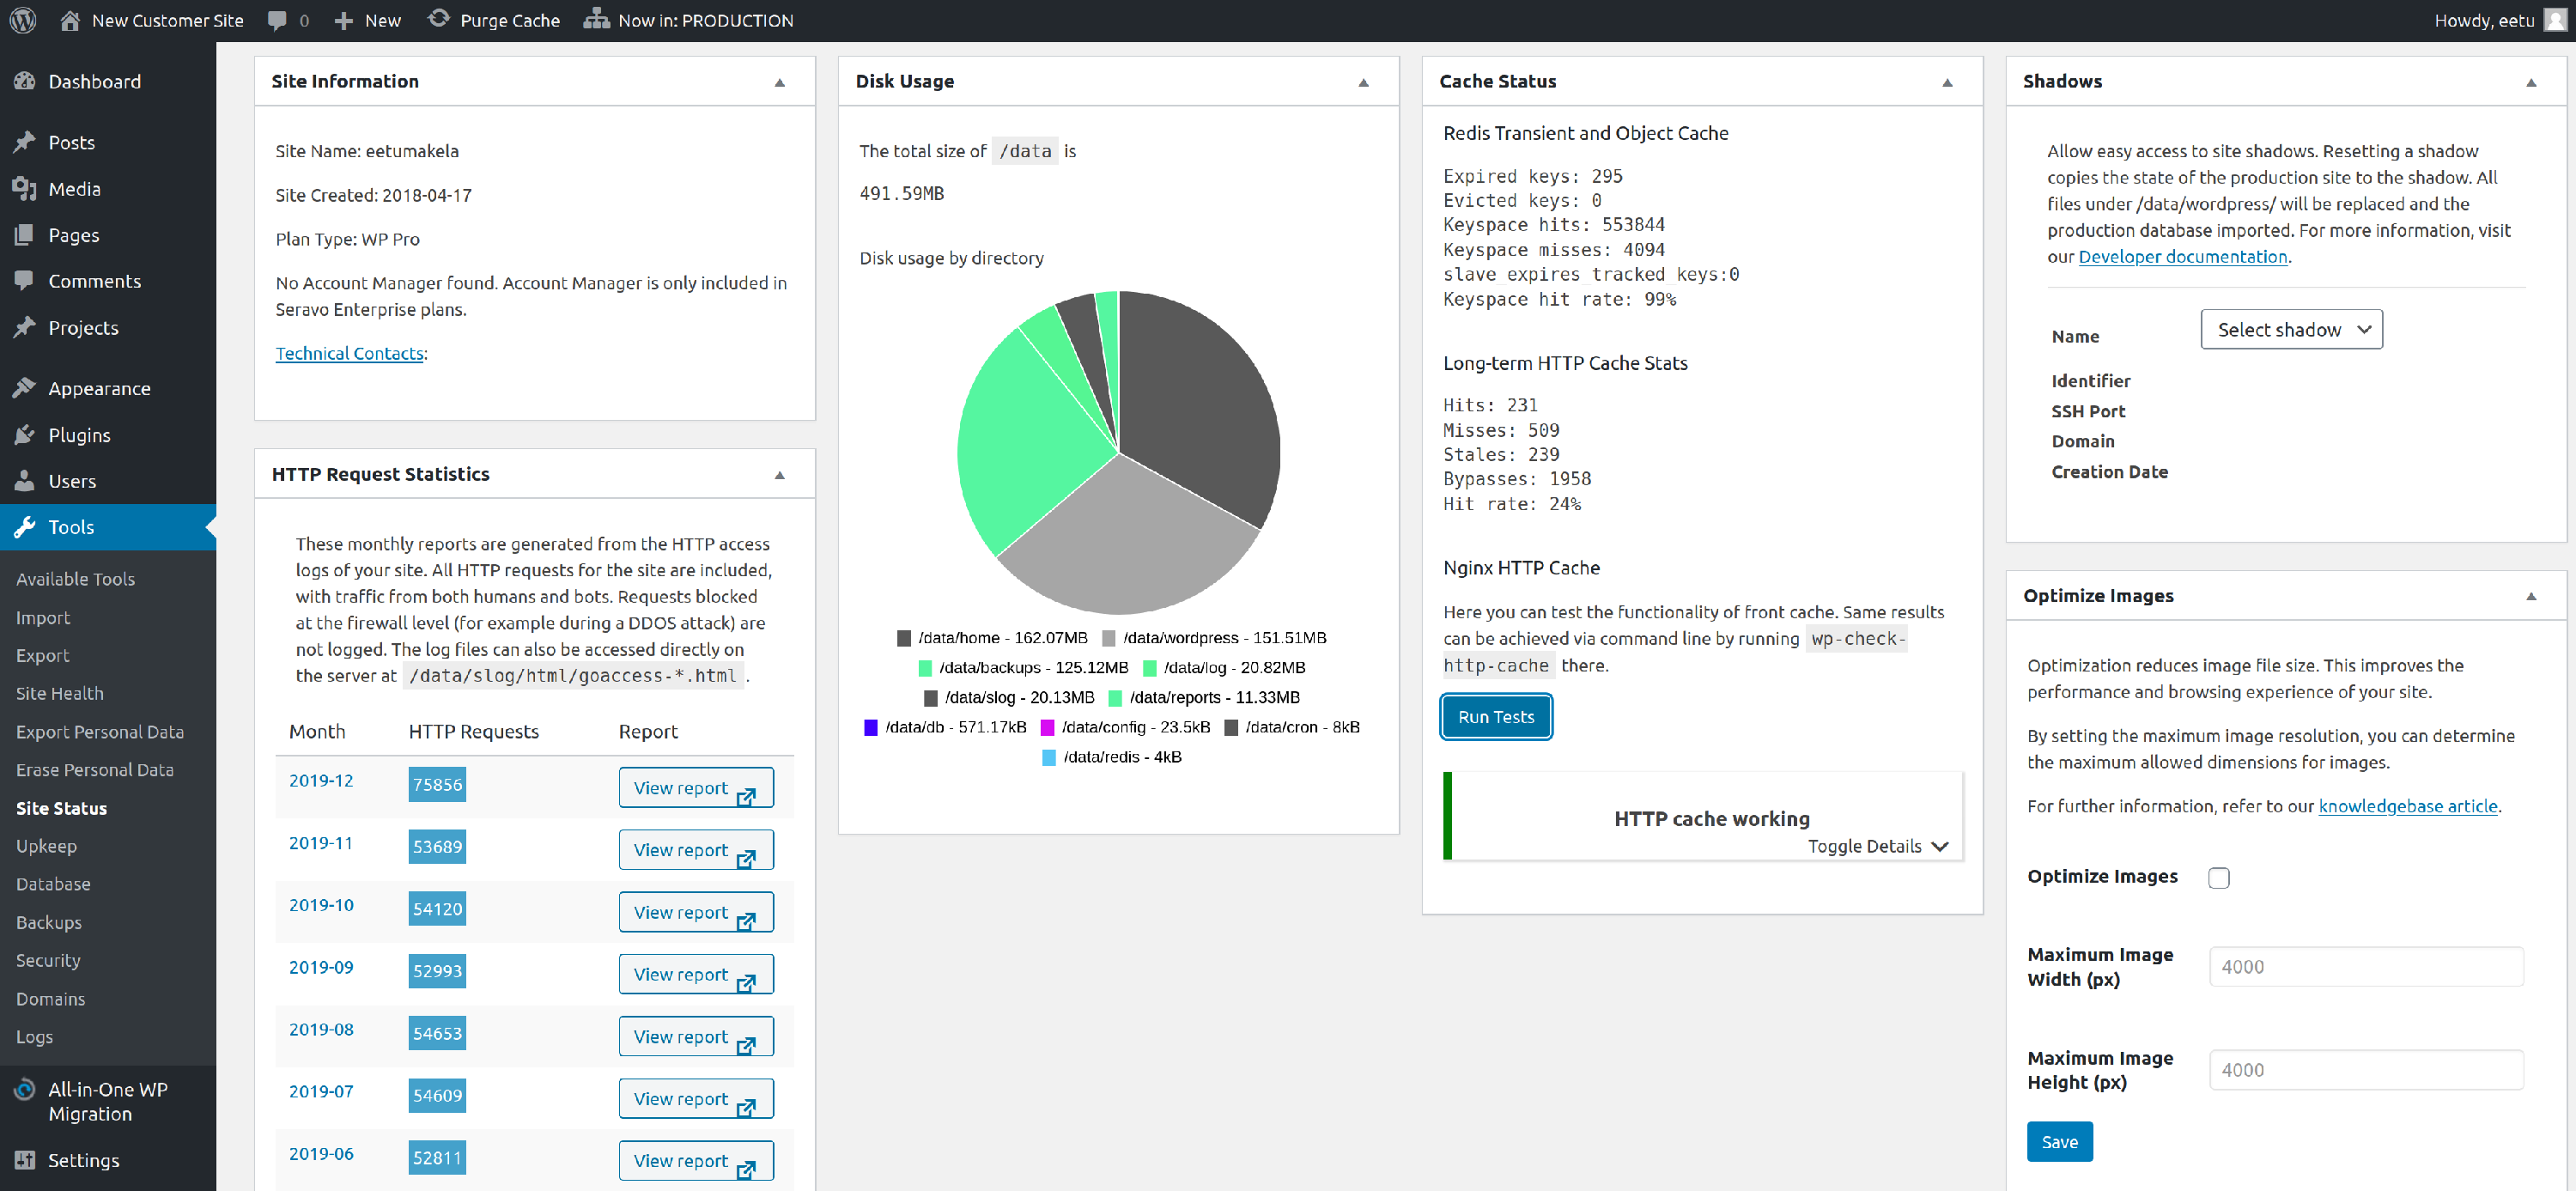Click the Comments icon in sidebar

click(25, 281)
